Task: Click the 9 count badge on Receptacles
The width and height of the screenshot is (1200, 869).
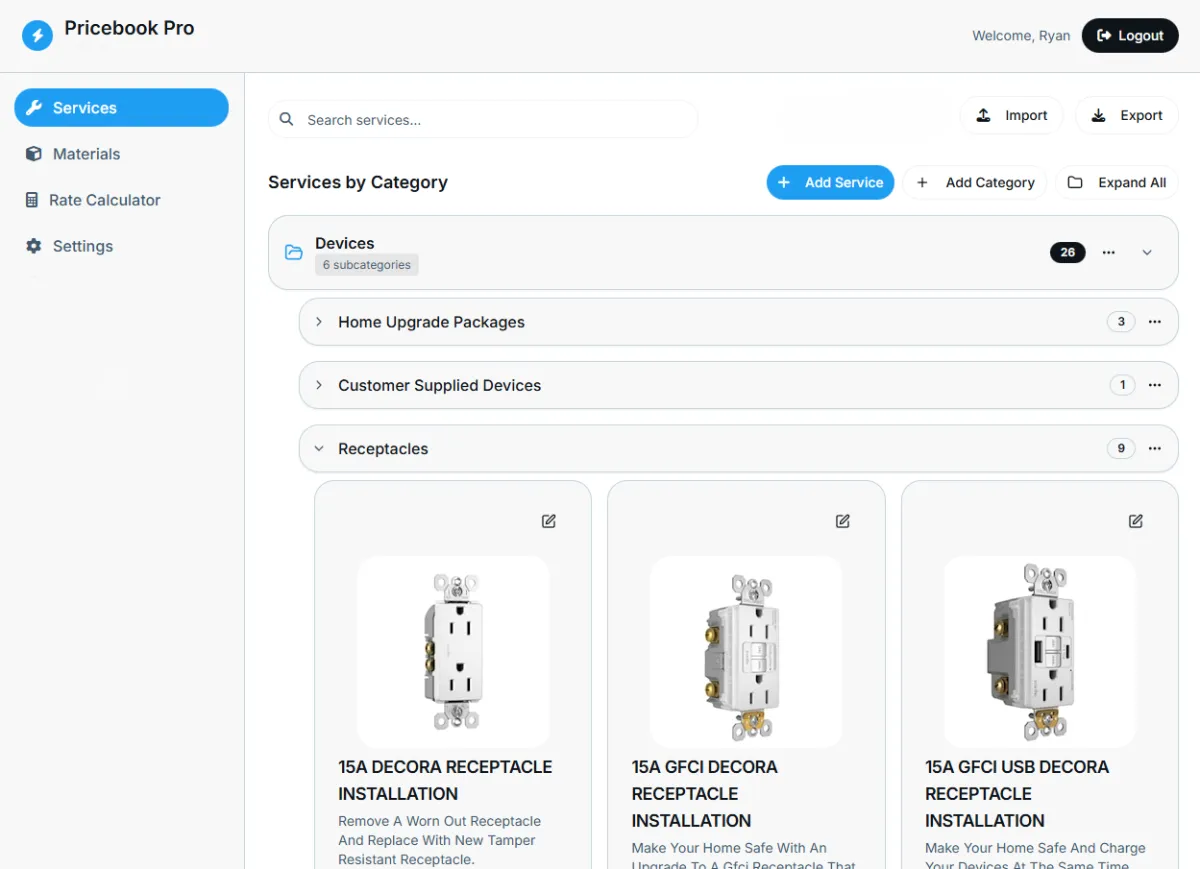Action: pyautogui.click(x=1121, y=449)
